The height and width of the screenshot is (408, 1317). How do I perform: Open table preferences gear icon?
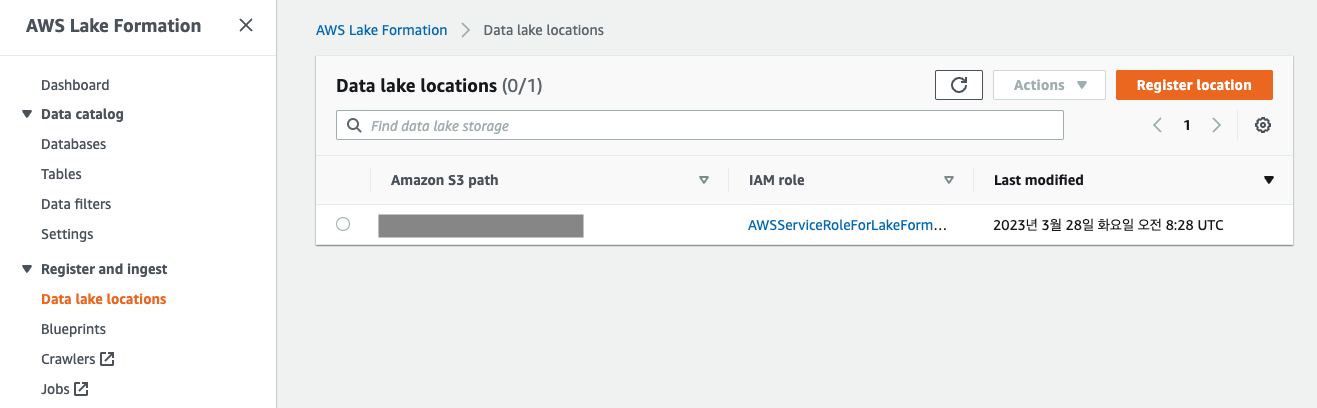(x=1263, y=125)
